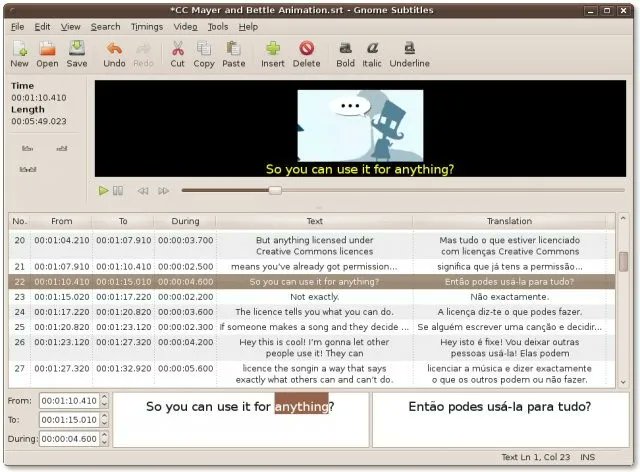Open the File menu

click(x=17, y=27)
